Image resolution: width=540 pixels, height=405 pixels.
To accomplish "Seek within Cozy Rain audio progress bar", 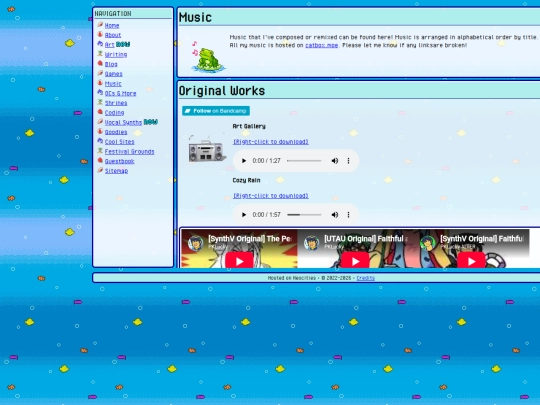I will pos(304,215).
